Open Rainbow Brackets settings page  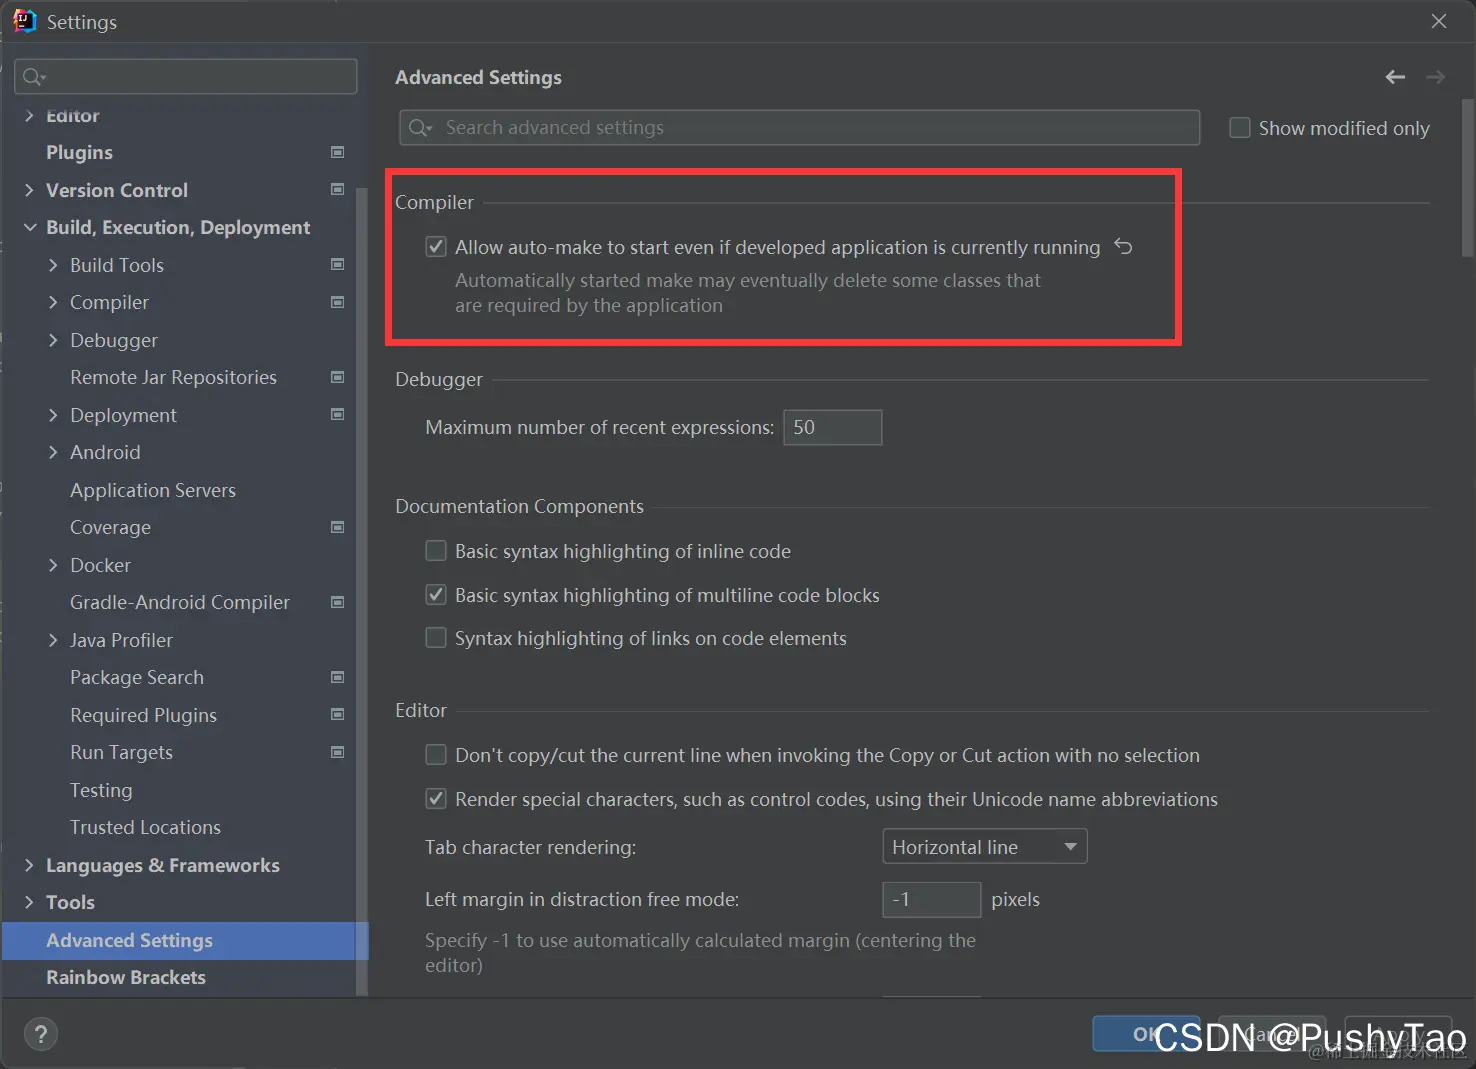click(126, 977)
